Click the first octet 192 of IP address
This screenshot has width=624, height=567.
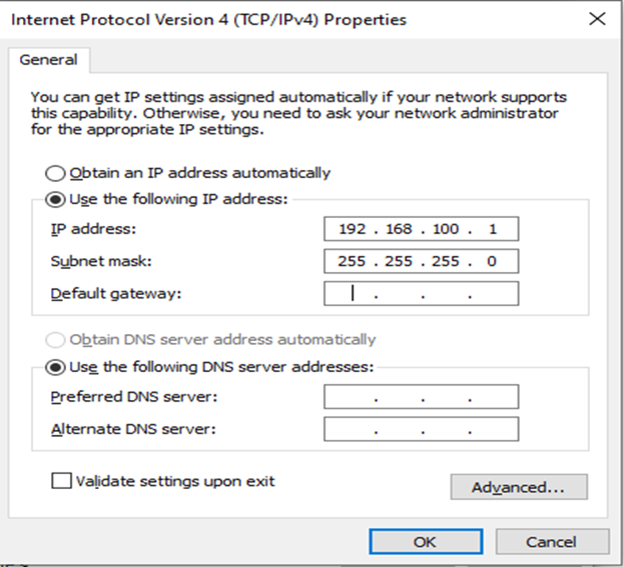pyautogui.click(x=354, y=229)
